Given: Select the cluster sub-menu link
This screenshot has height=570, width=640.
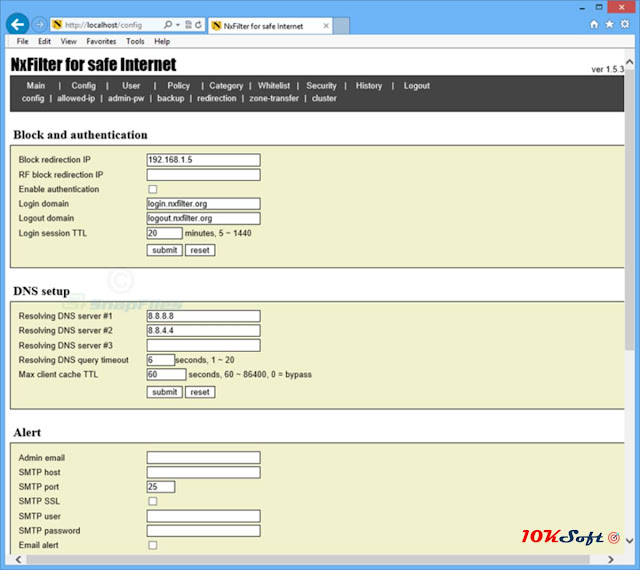Looking at the screenshot, I should pyautogui.click(x=324, y=98).
